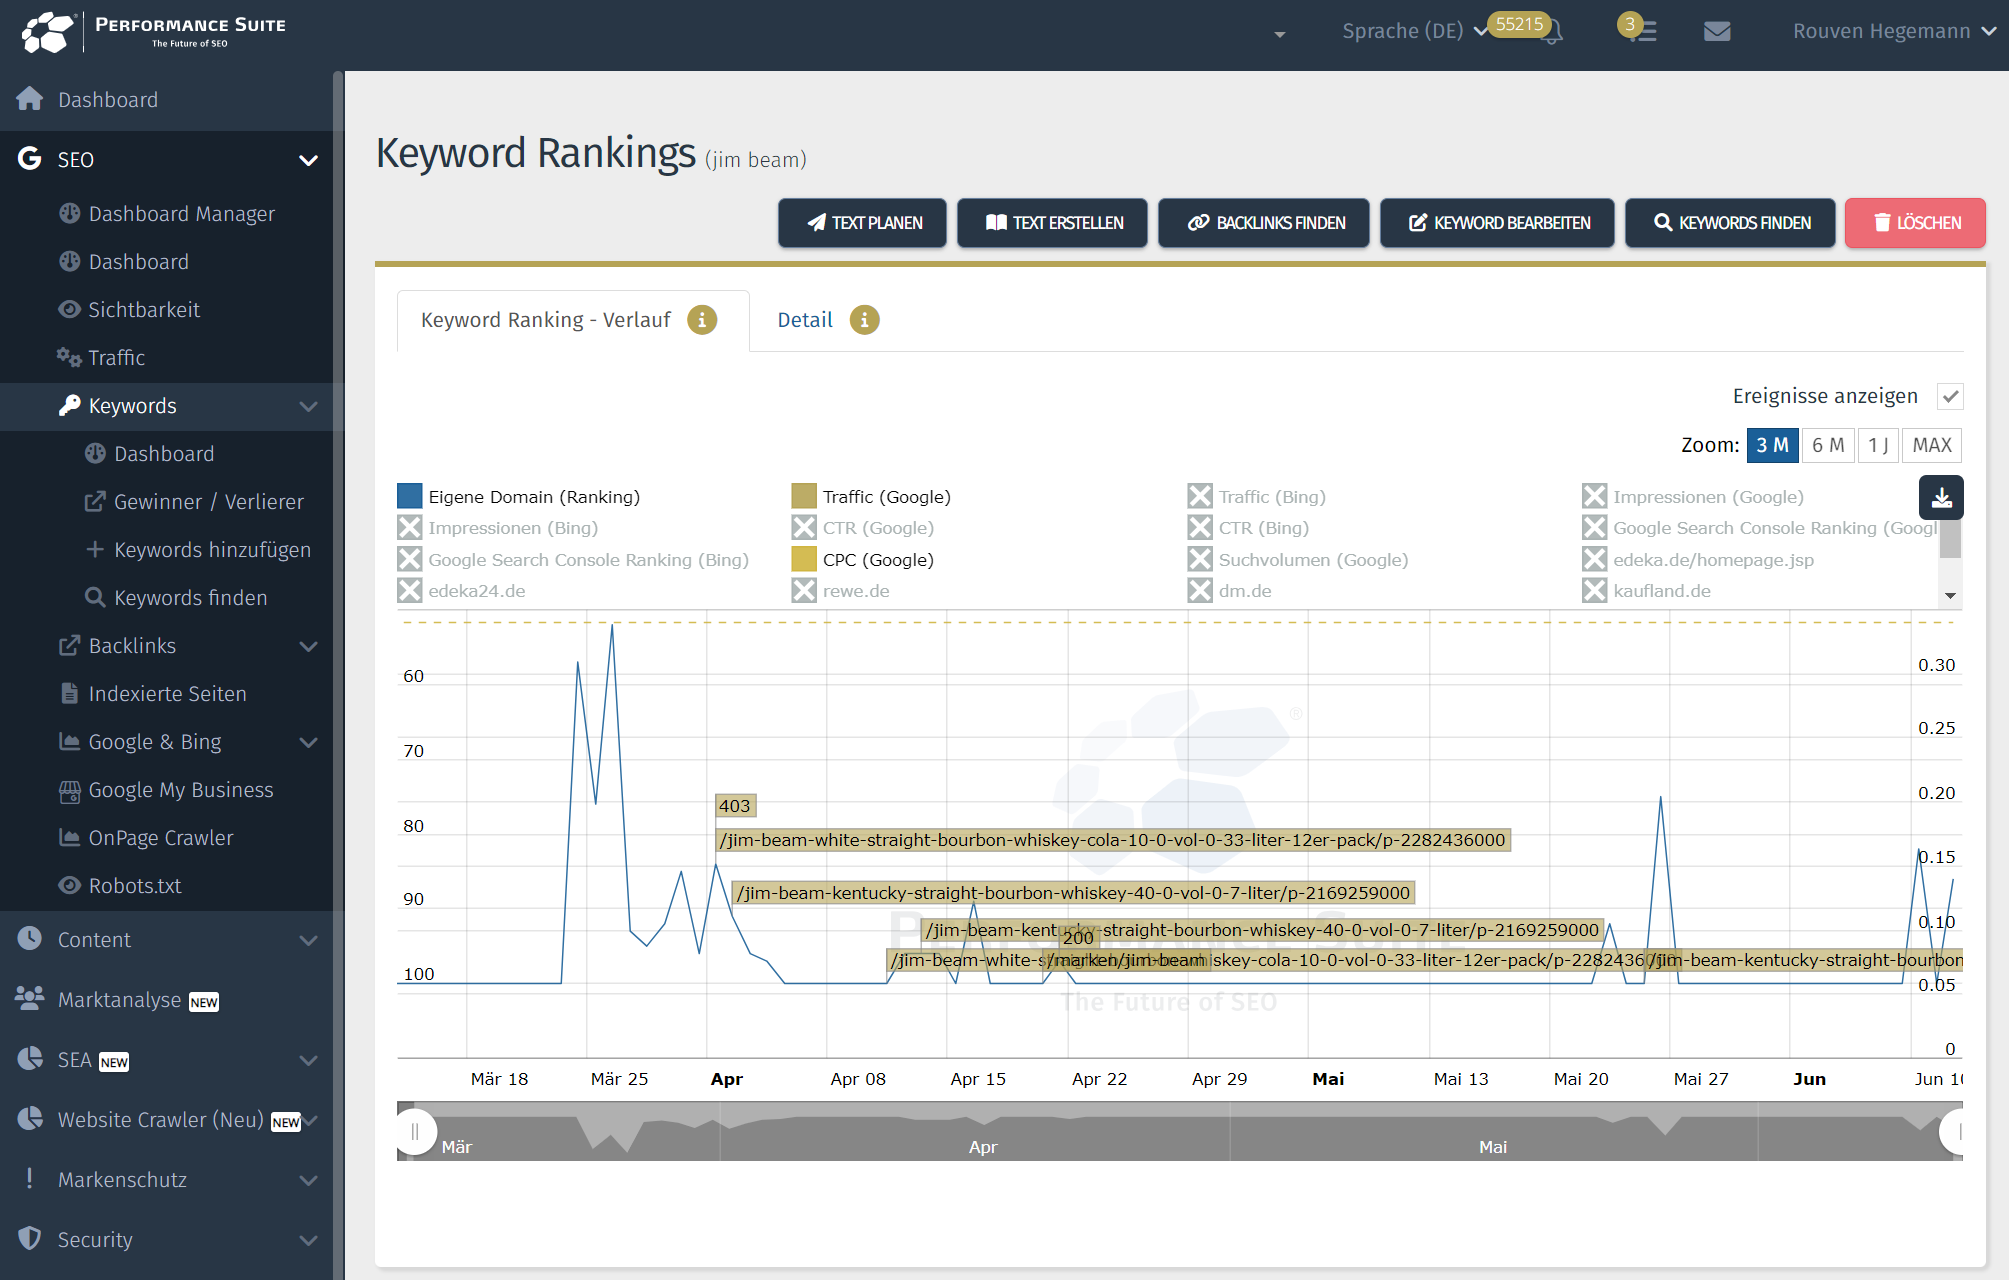
Task: Click the Sichtbarkeit eye icon
Action: coord(69,309)
